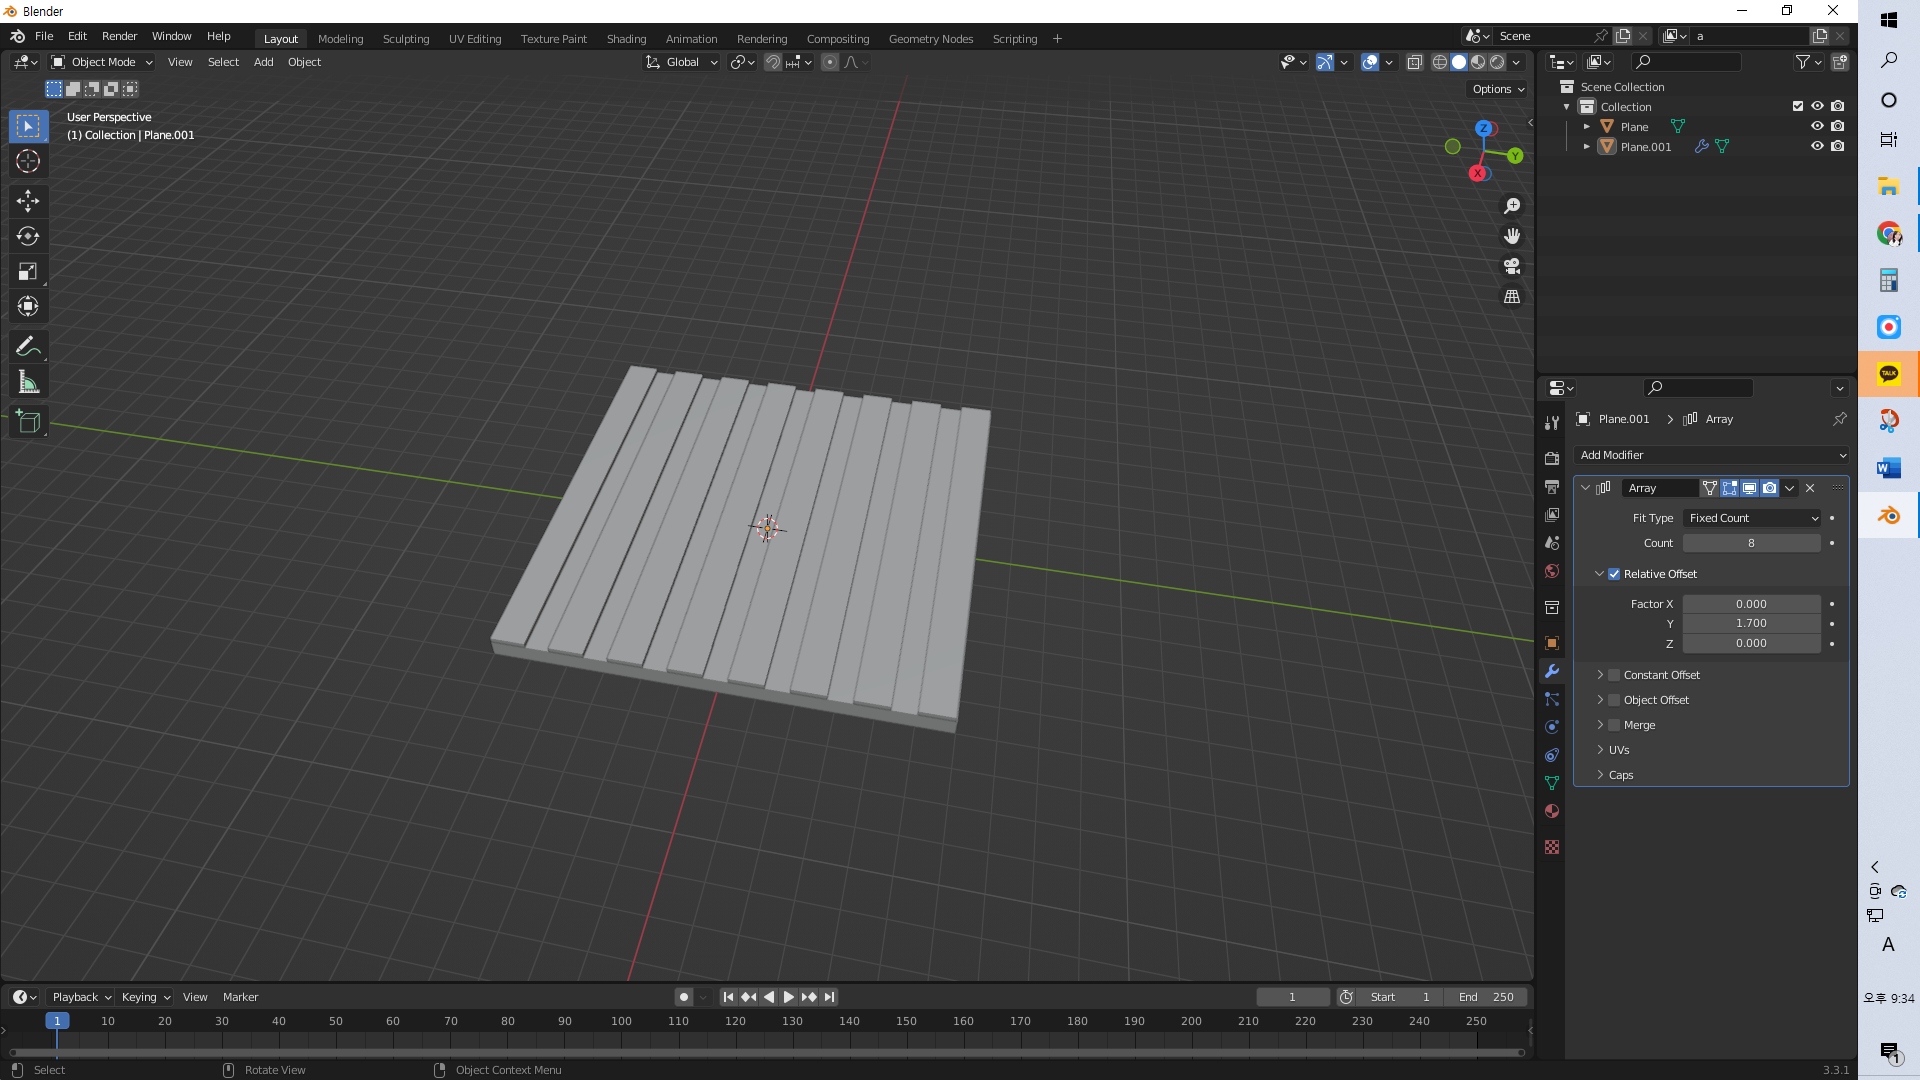Open the Fit Type dropdown

pyautogui.click(x=1752, y=518)
